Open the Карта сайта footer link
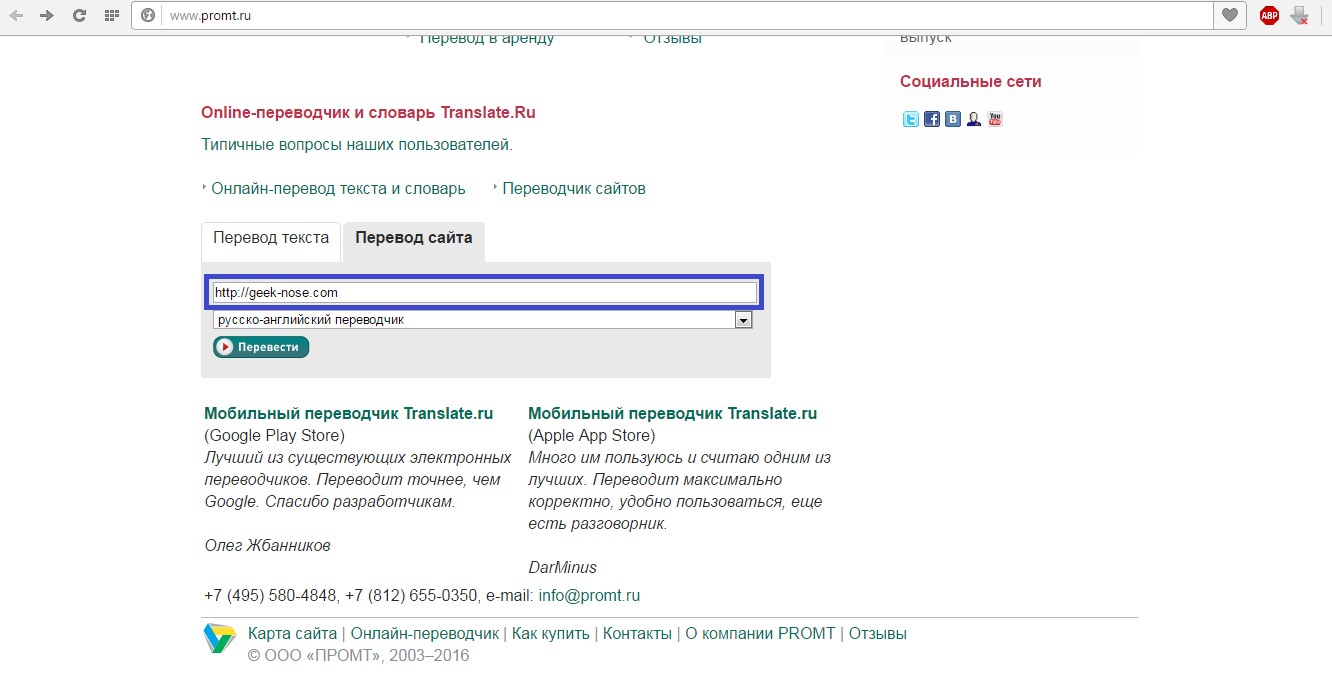 (292, 633)
